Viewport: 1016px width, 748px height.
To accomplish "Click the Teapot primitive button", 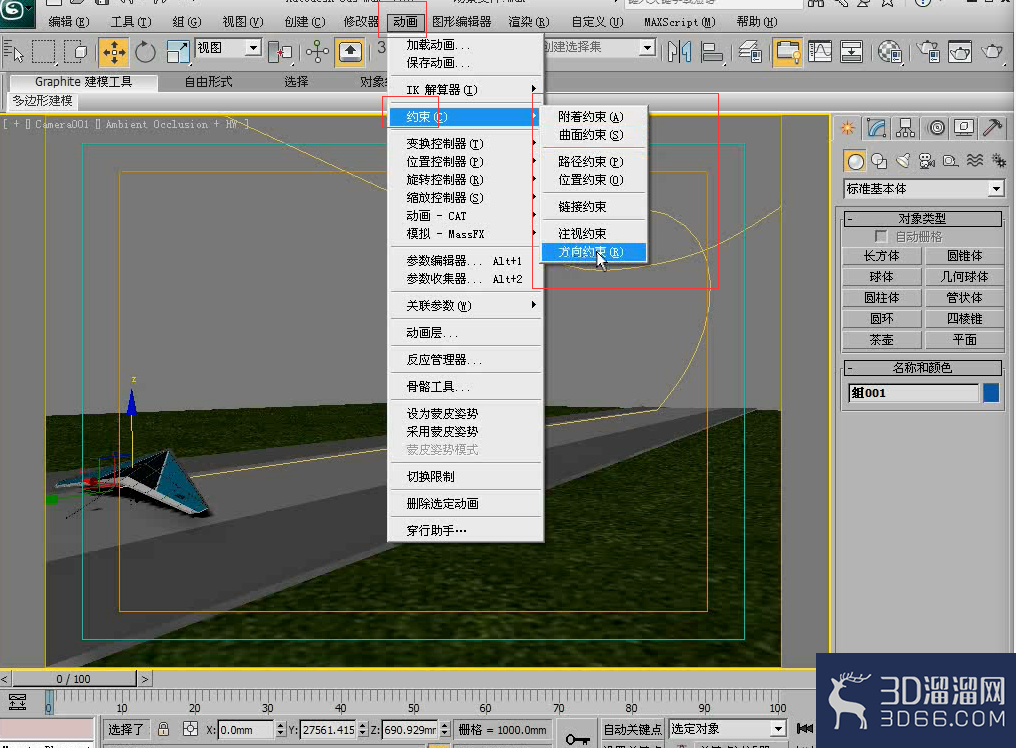I will (x=881, y=340).
